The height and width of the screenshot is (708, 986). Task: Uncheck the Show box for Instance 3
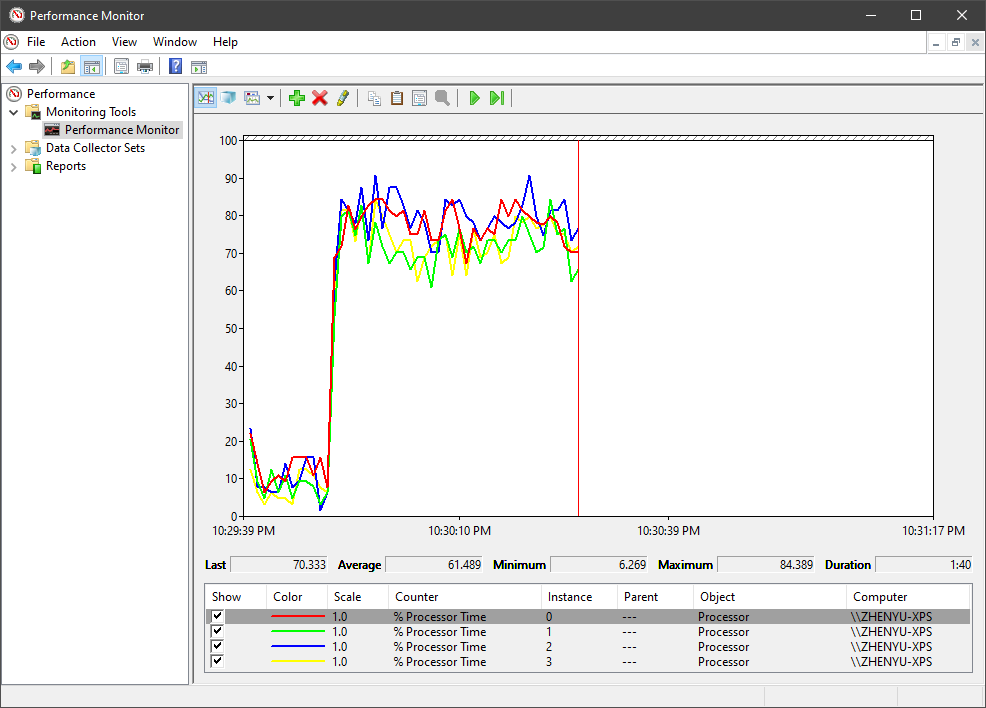pos(217,661)
